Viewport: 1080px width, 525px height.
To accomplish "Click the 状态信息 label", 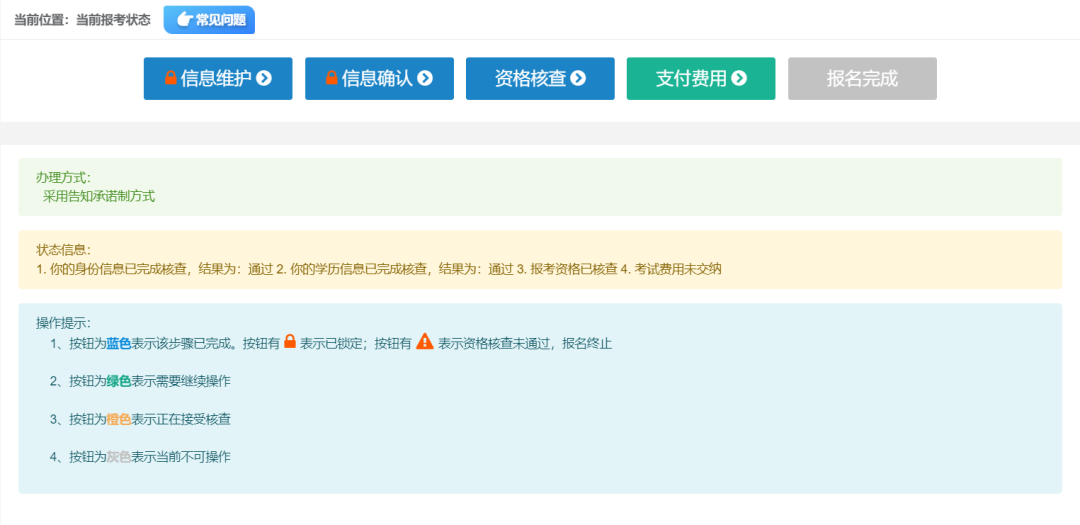I will point(63,249).
